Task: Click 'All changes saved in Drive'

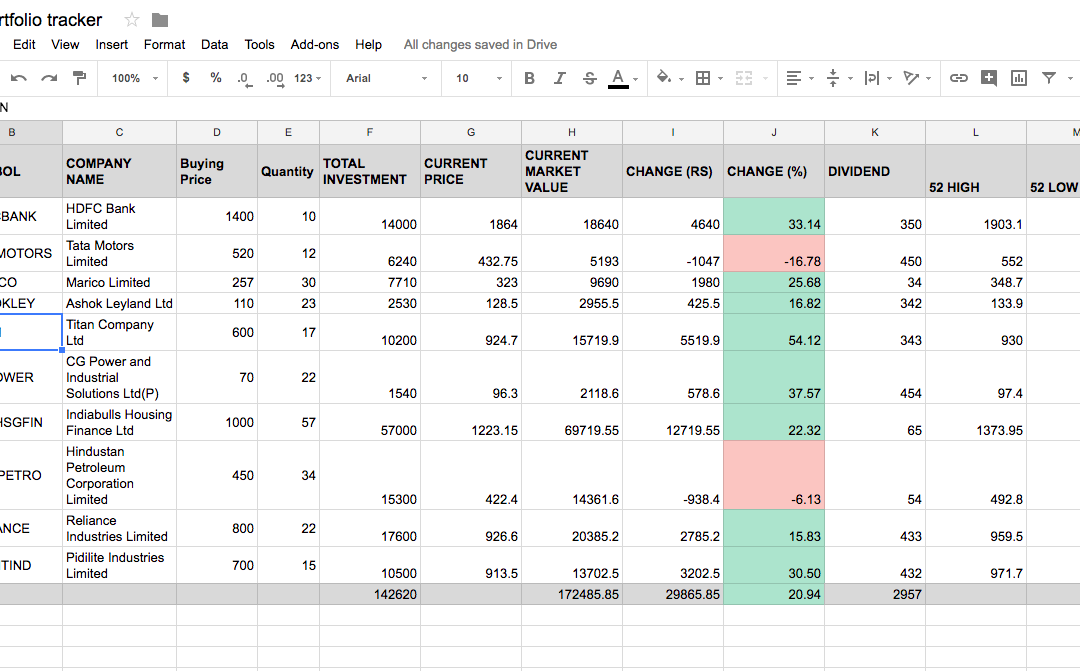Action: (x=480, y=45)
